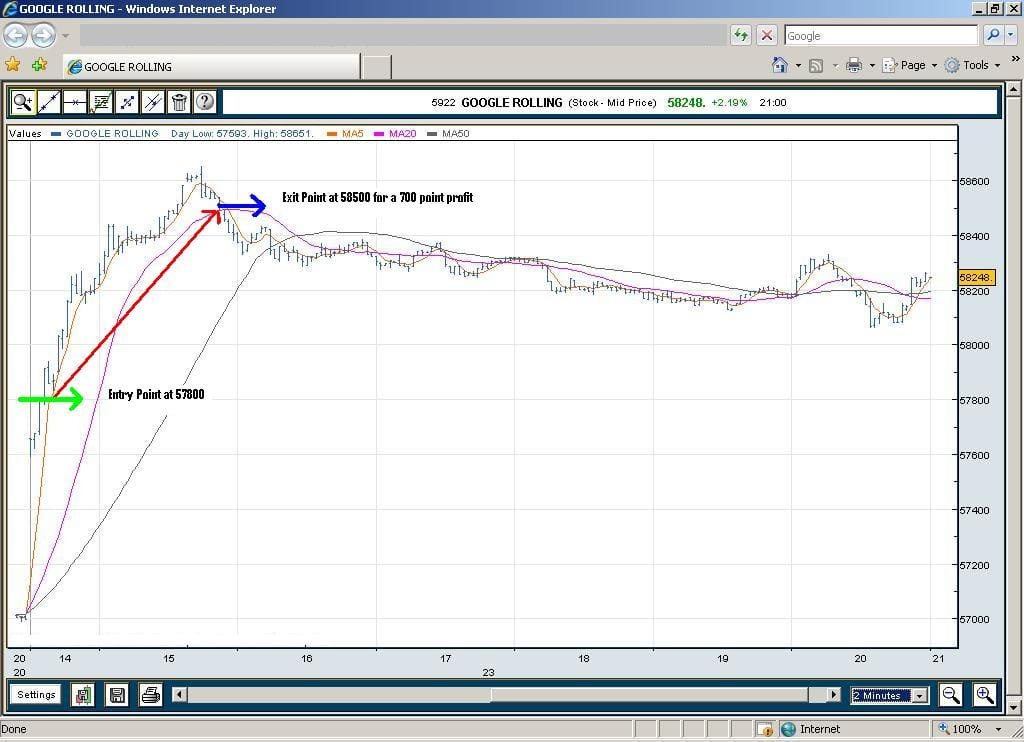Screen dimensions: 1024x742
Task: Click right arrow of chart scrollbar
Action: pyautogui.click(x=833, y=694)
